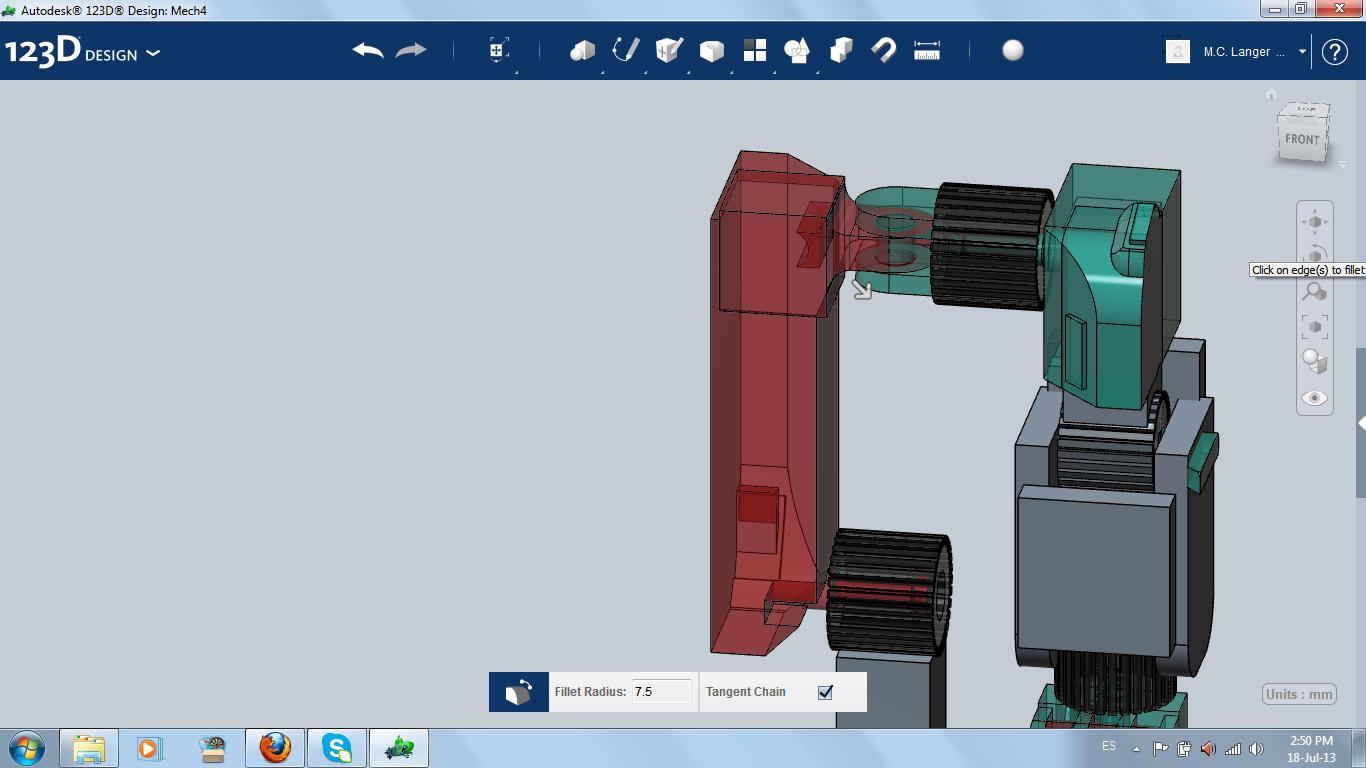Open Skype from the taskbar
The image size is (1366, 768).
tap(337, 748)
